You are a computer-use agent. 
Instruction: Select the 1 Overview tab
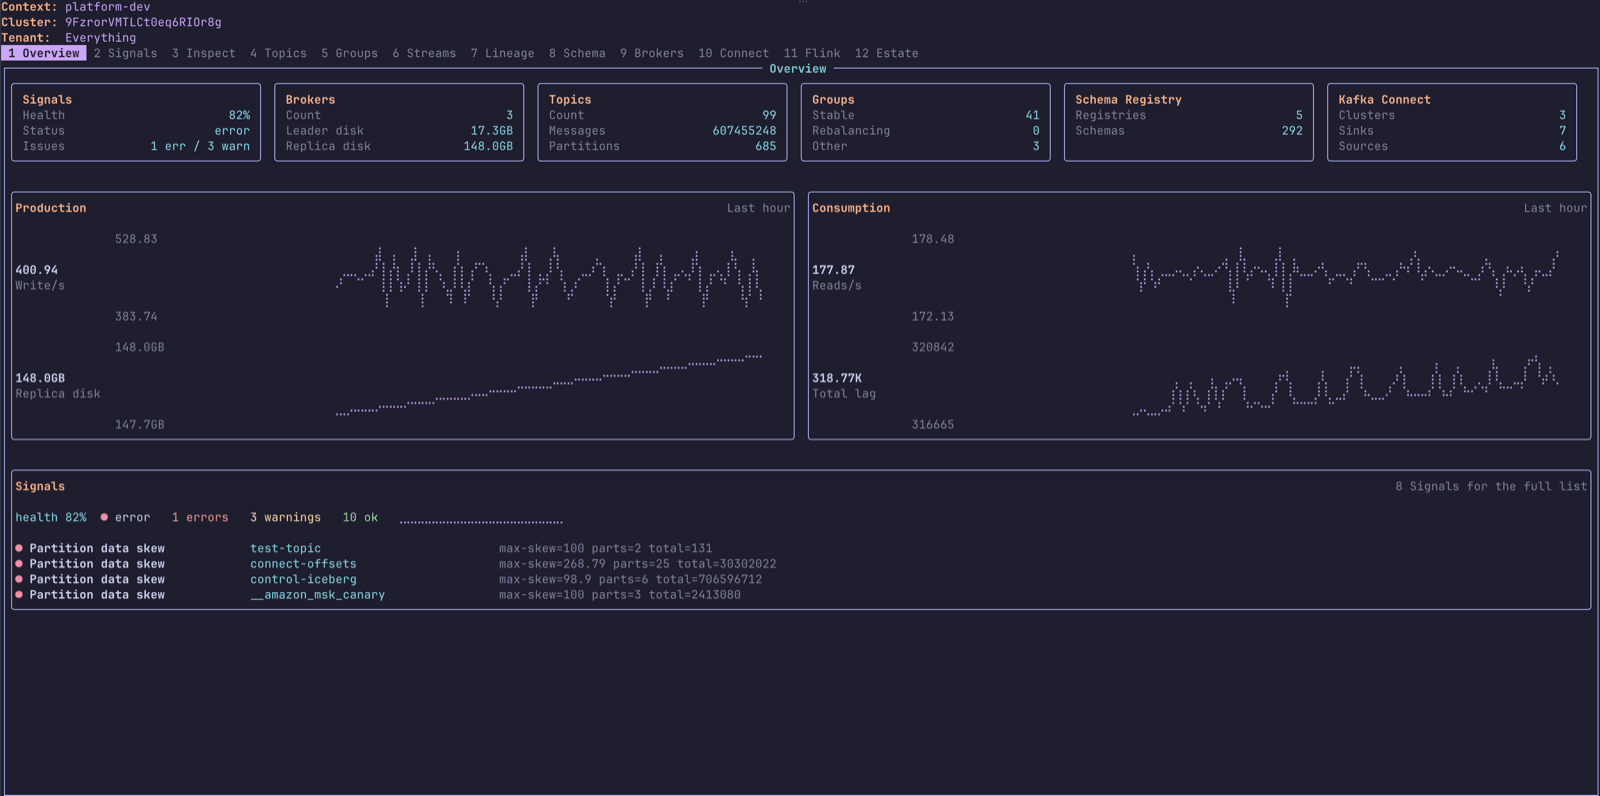click(44, 53)
